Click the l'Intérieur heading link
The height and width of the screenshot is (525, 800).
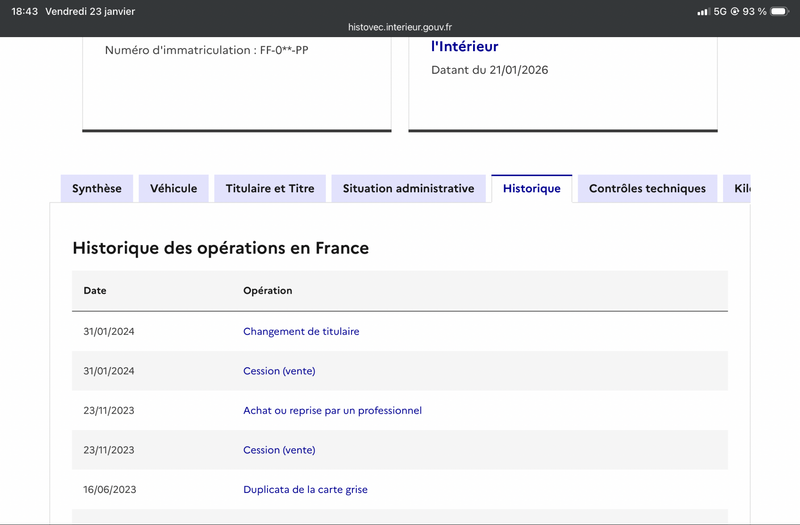pos(464,46)
